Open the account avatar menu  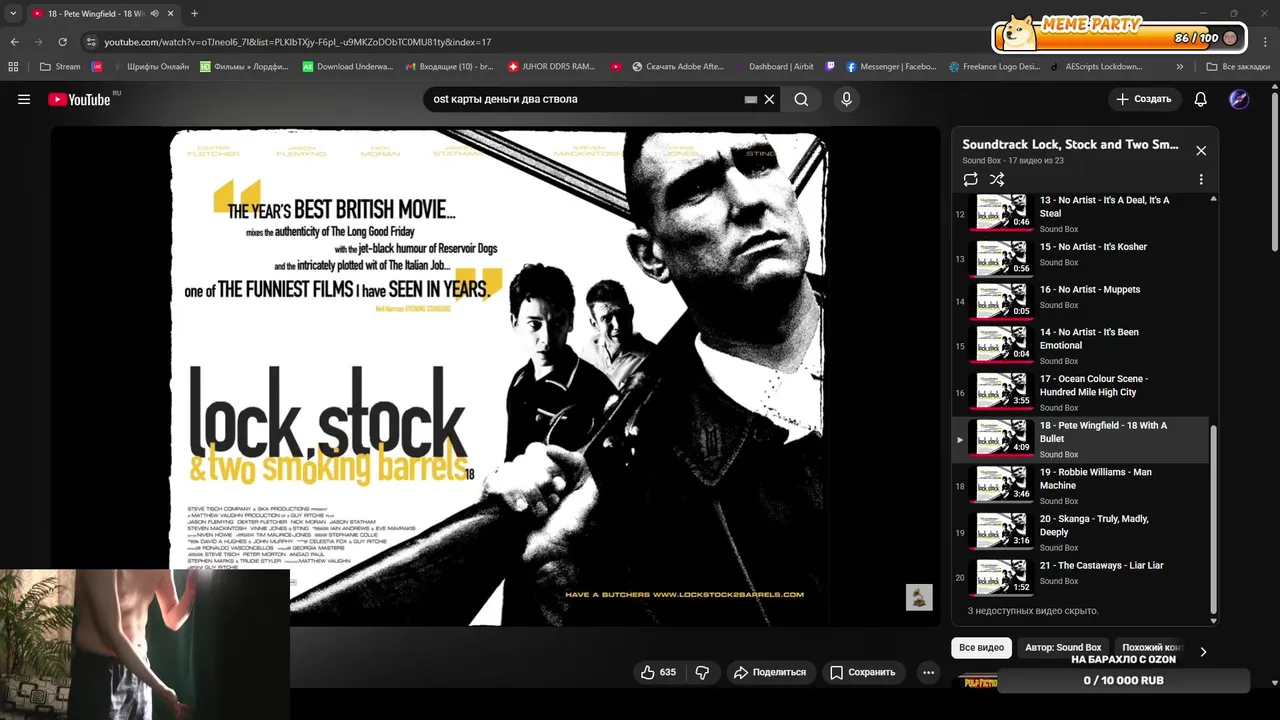[1239, 99]
